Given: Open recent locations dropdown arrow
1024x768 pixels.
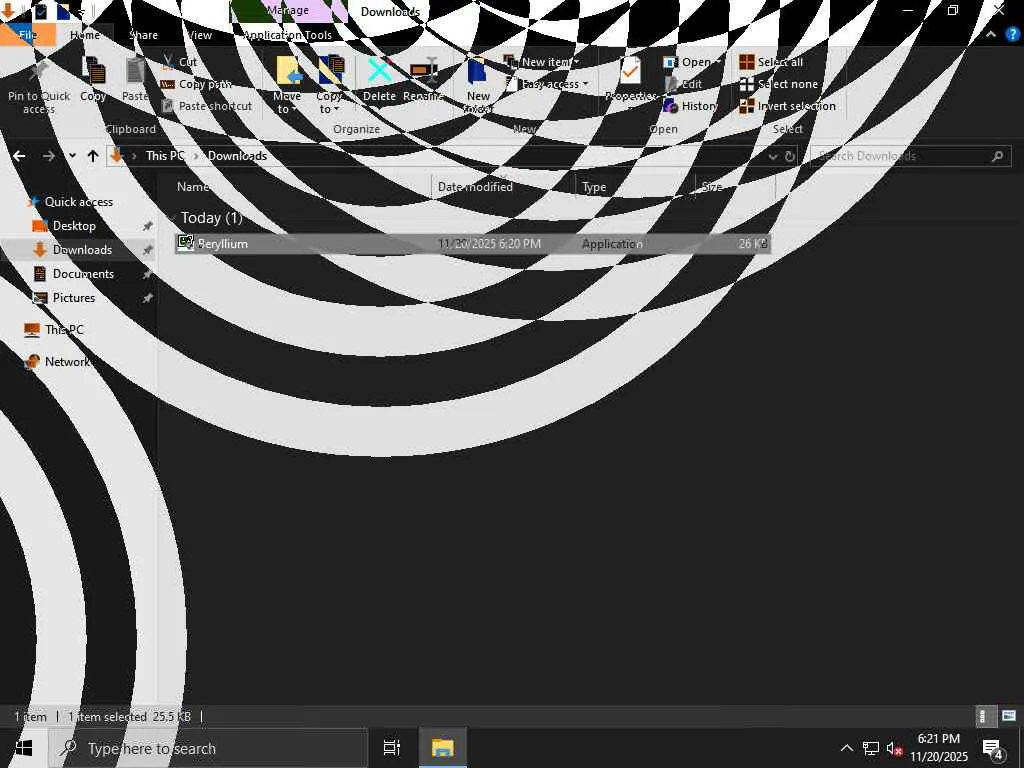Looking at the screenshot, I should coord(72,155).
